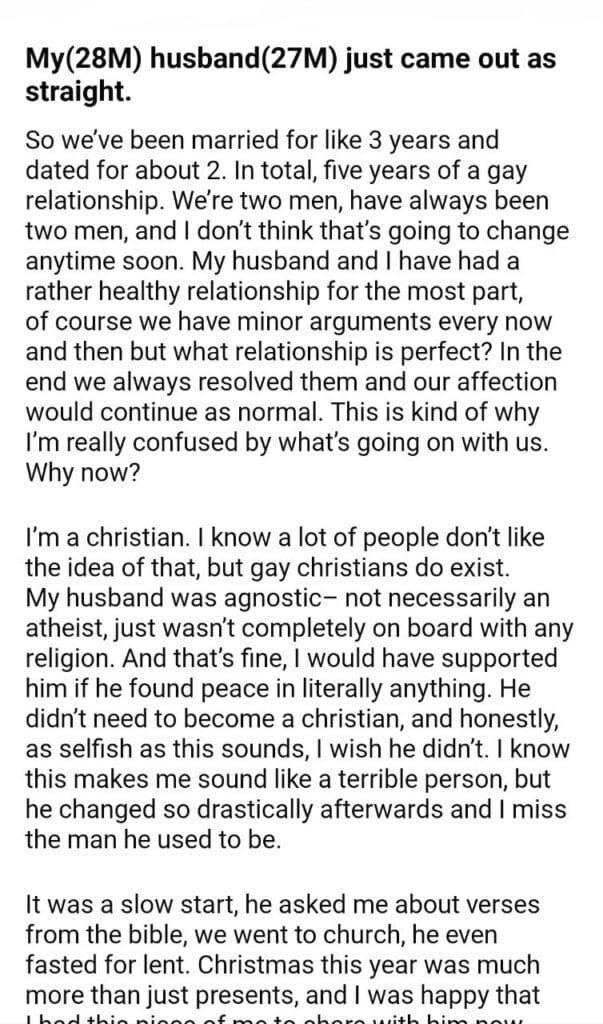Click "(28M)" in the post title
Image resolution: width=603 pixels, height=1024 pixels.
[x=94, y=59]
